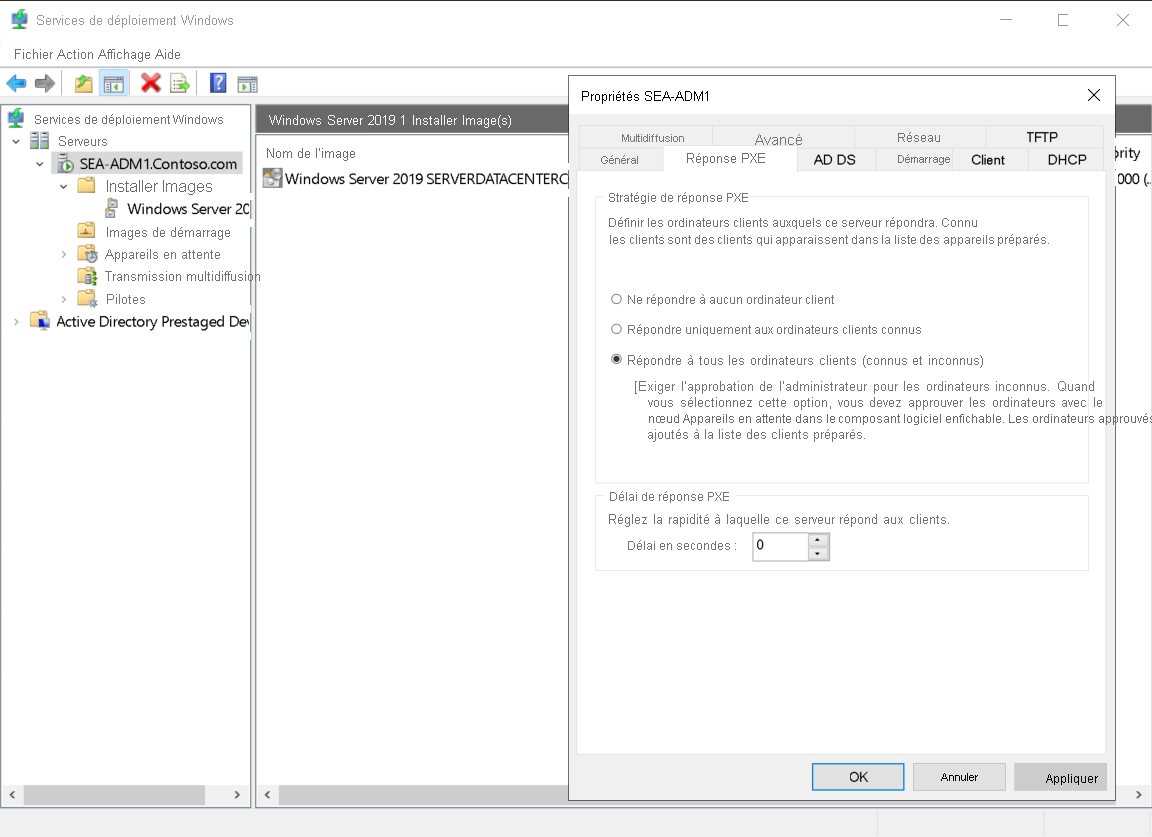Click the OK button

[857, 776]
